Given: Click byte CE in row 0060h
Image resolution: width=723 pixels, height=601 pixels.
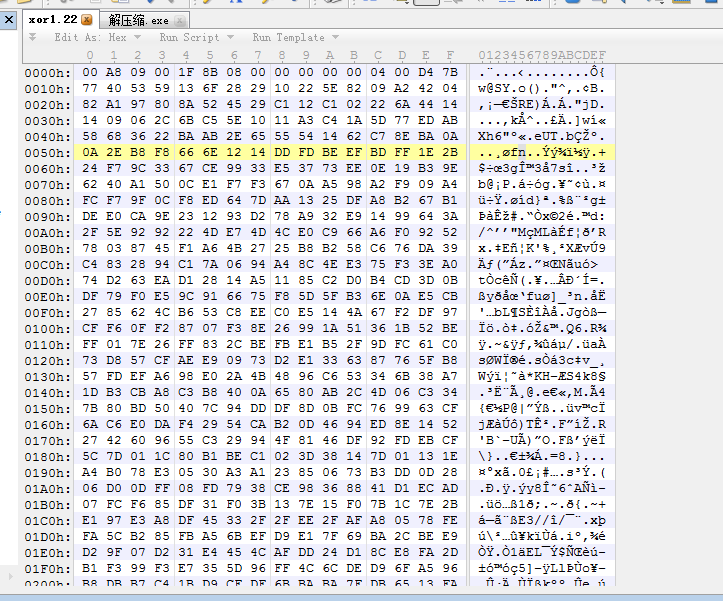Looking at the screenshot, I should click(x=210, y=168).
